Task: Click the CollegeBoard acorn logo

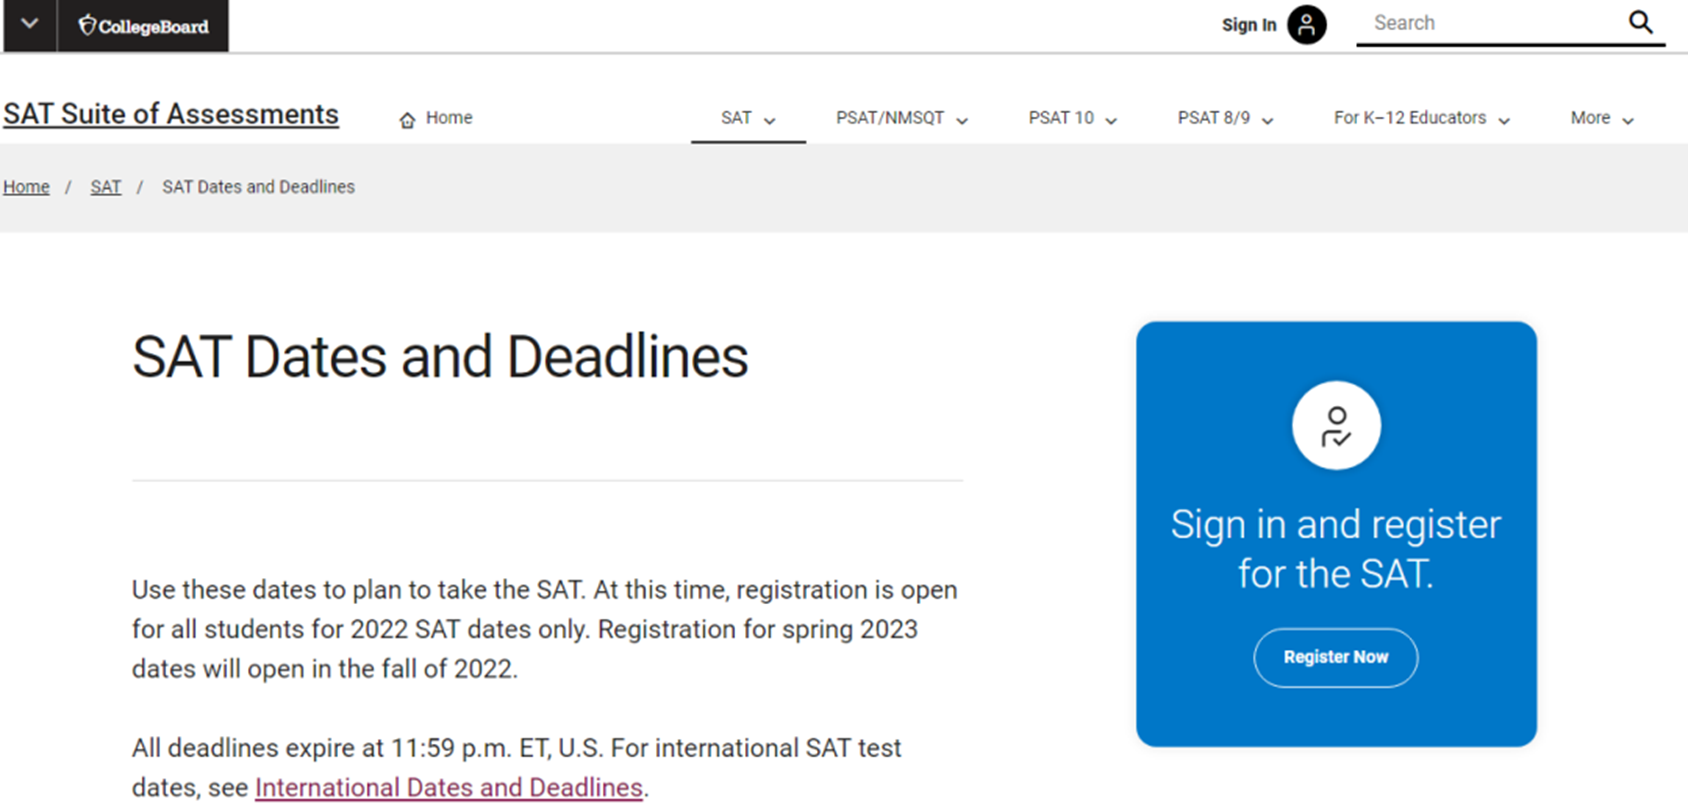Action: click(143, 26)
